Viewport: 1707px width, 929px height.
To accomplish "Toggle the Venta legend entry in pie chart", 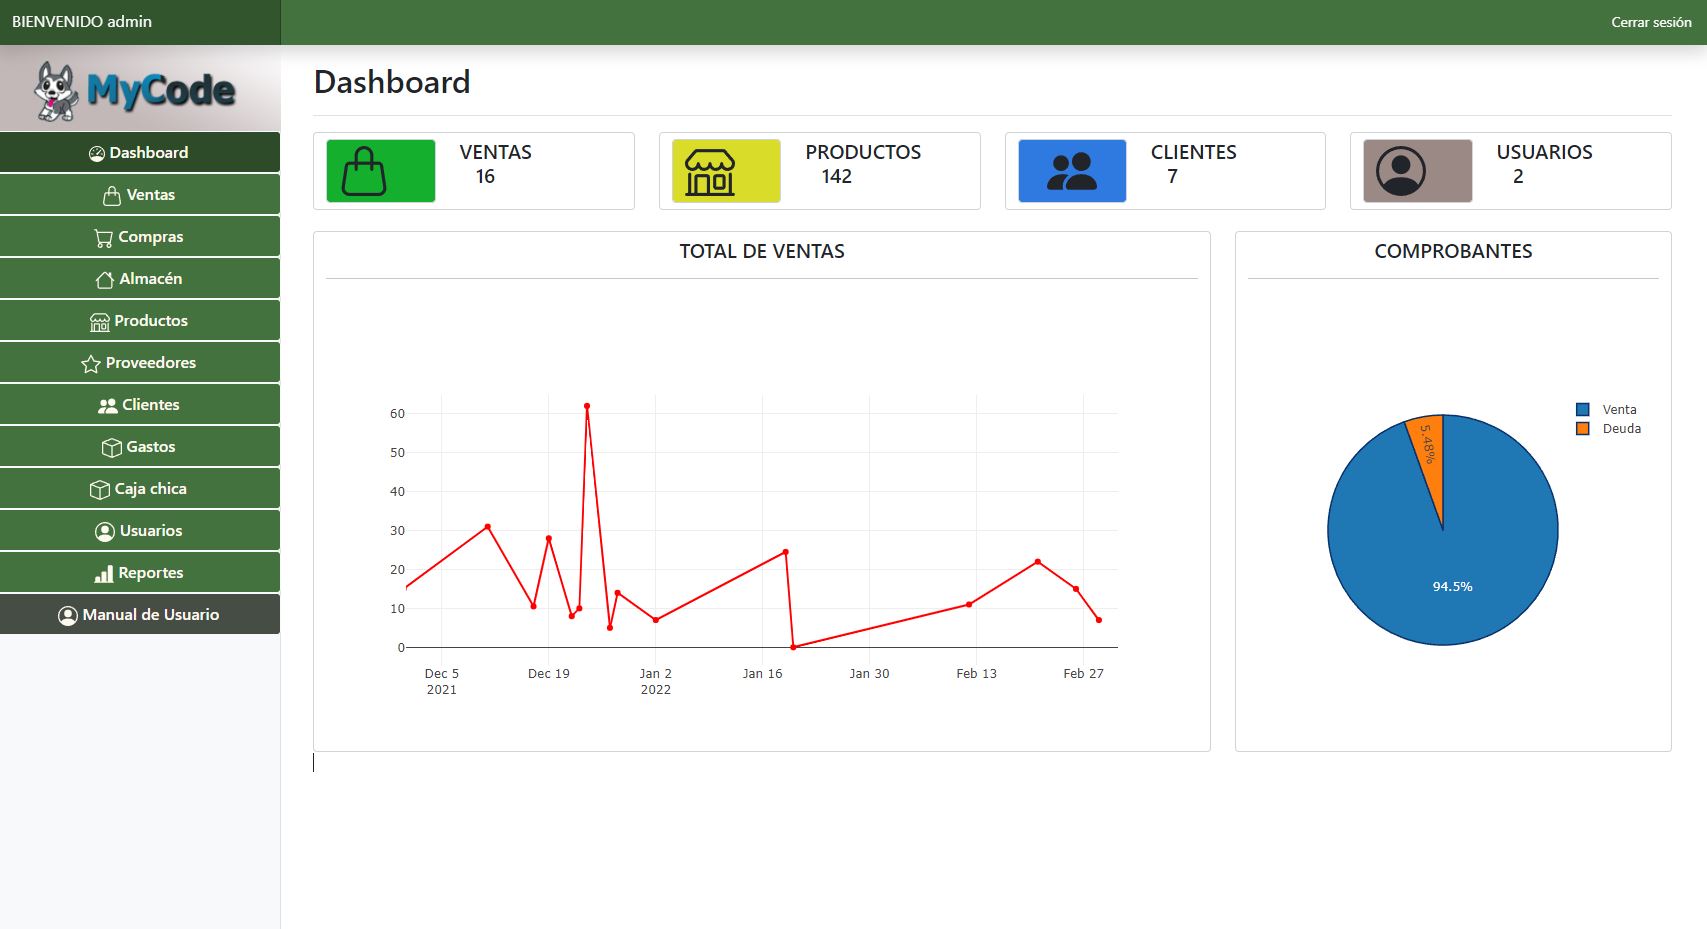I will [x=1609, y=410].
